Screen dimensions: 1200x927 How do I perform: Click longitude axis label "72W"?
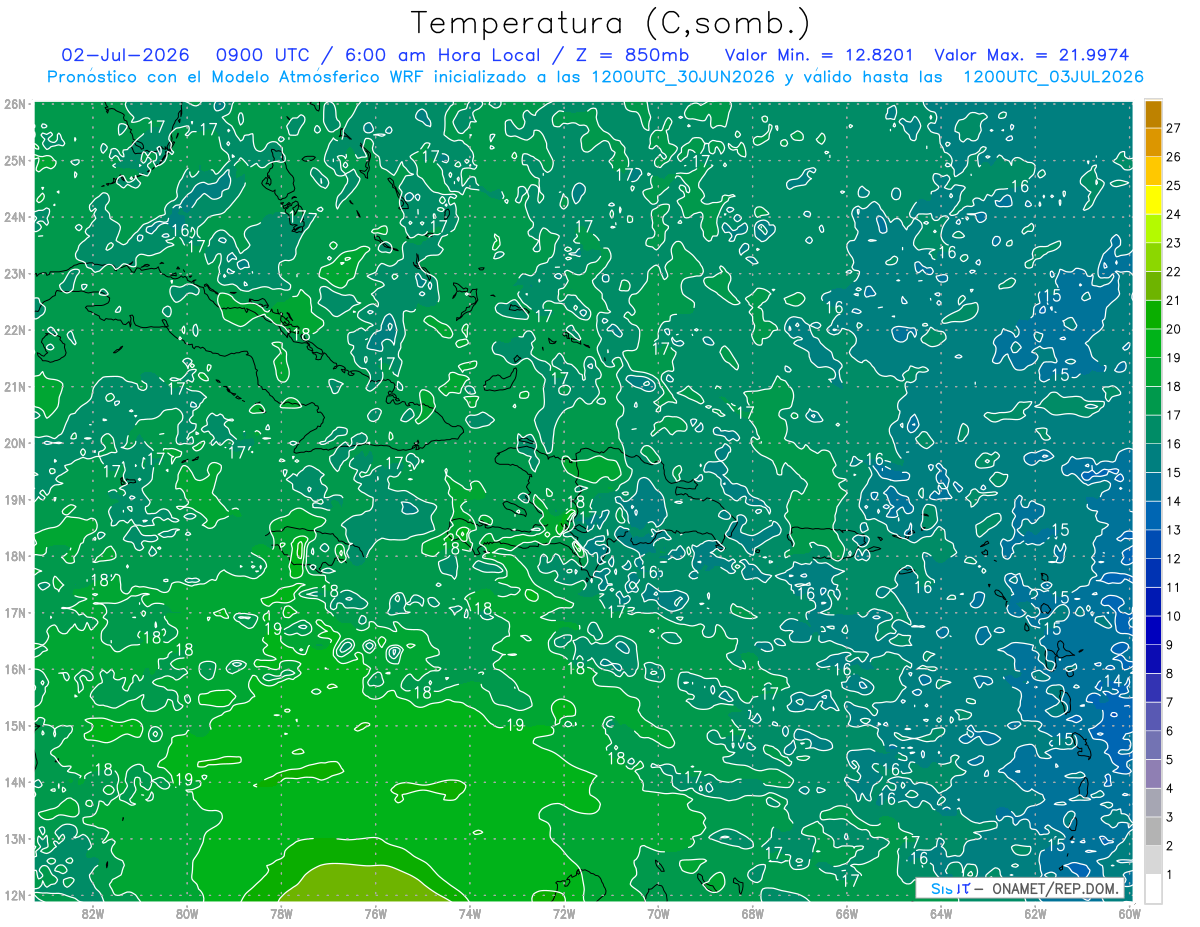point(564,913)
